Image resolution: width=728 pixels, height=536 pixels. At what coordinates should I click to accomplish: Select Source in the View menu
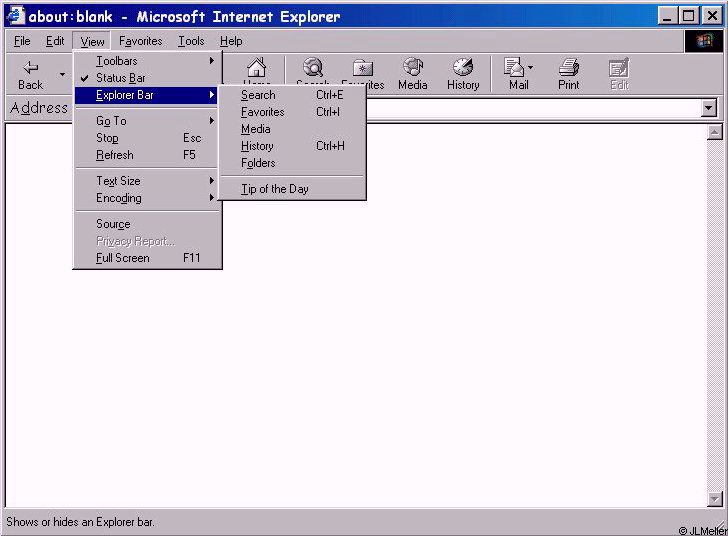click(x=147, y=224)
